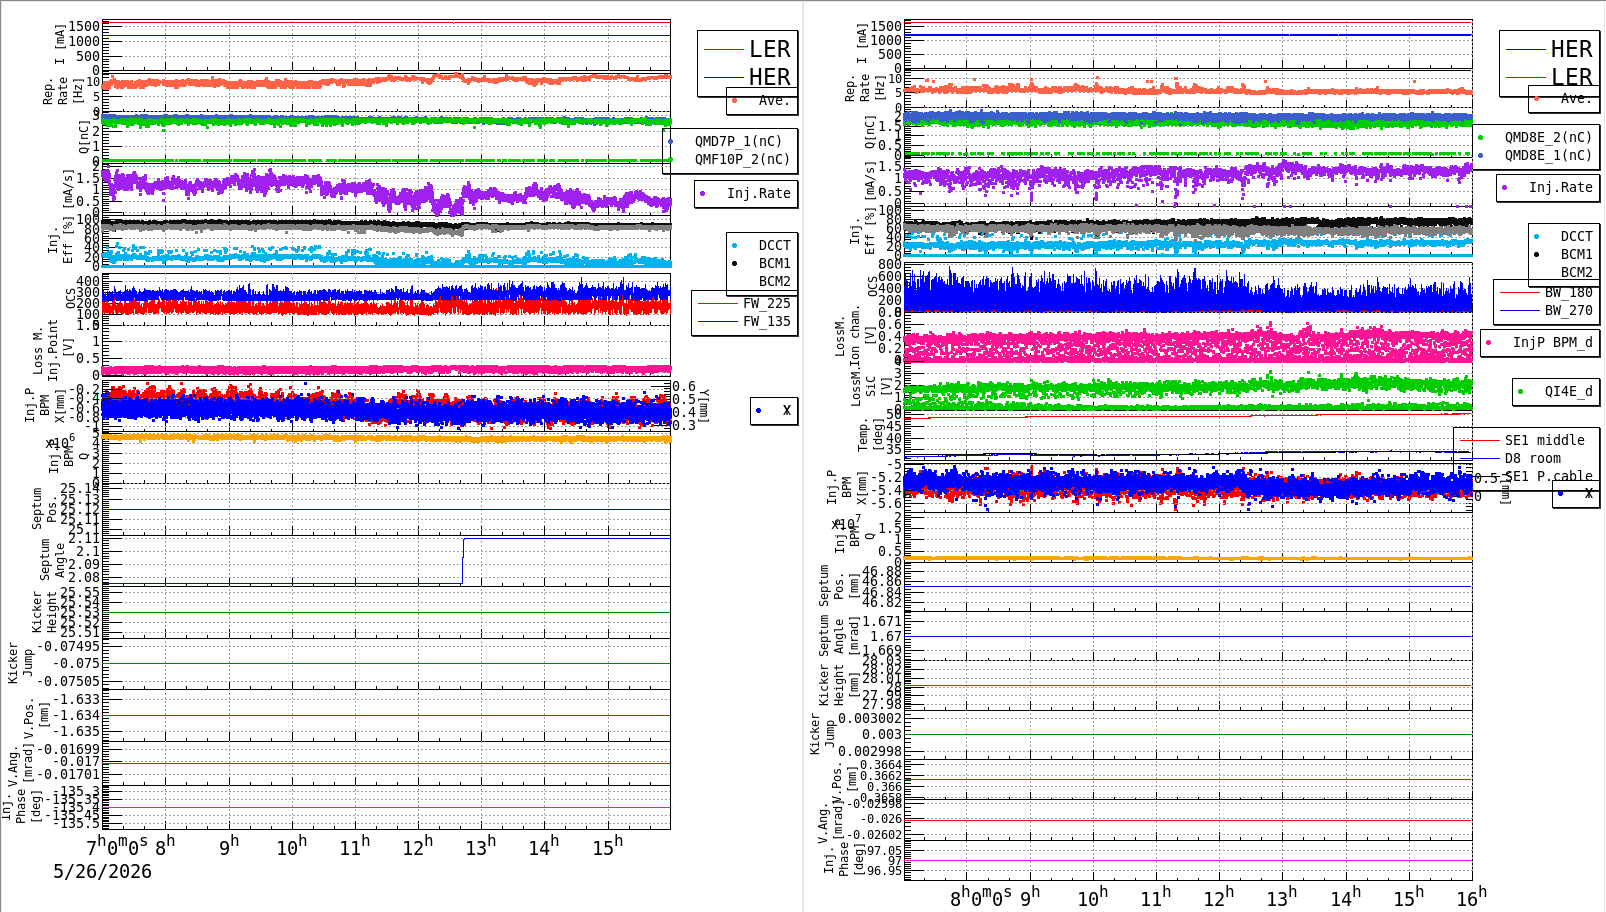Viewport: 1606px width, 912px height.
Task: Click the date label 5/26/2026
Action: (102, 871)
